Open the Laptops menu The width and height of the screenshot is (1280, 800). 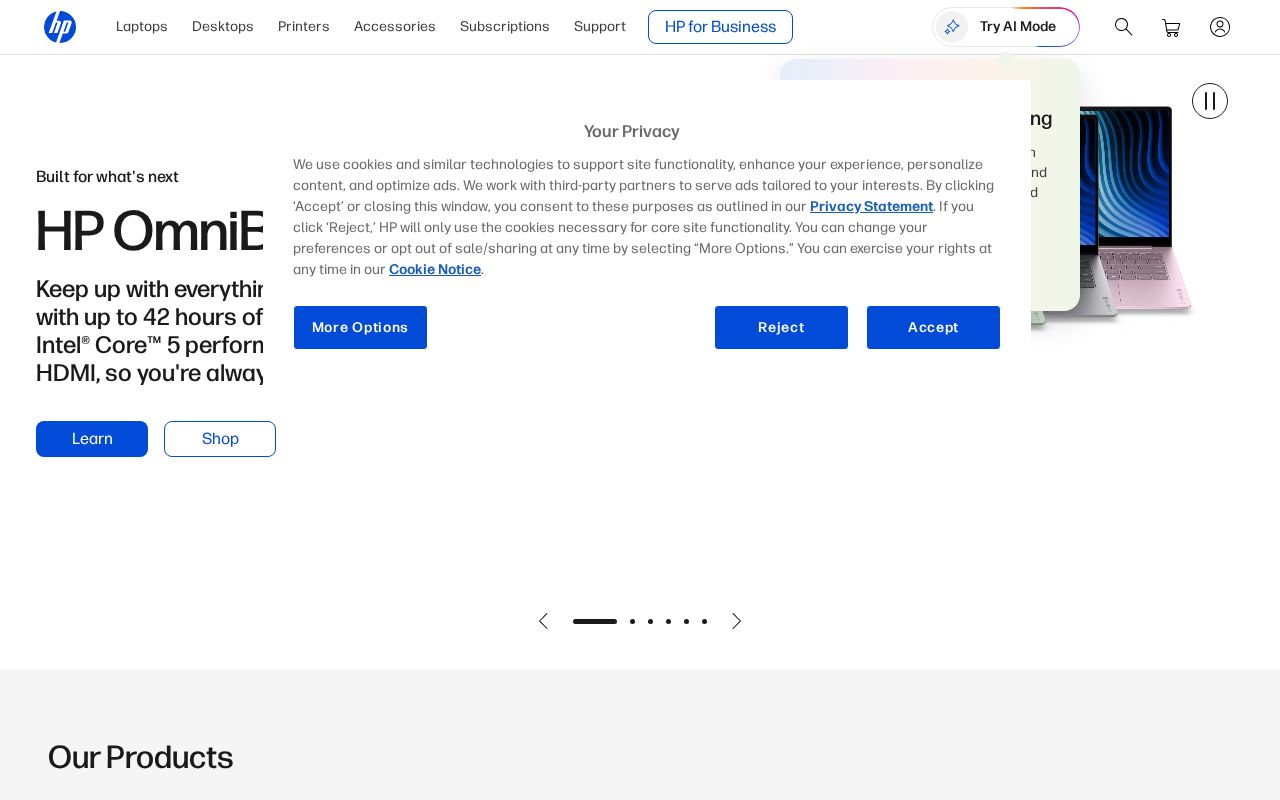tap(142, 27)
